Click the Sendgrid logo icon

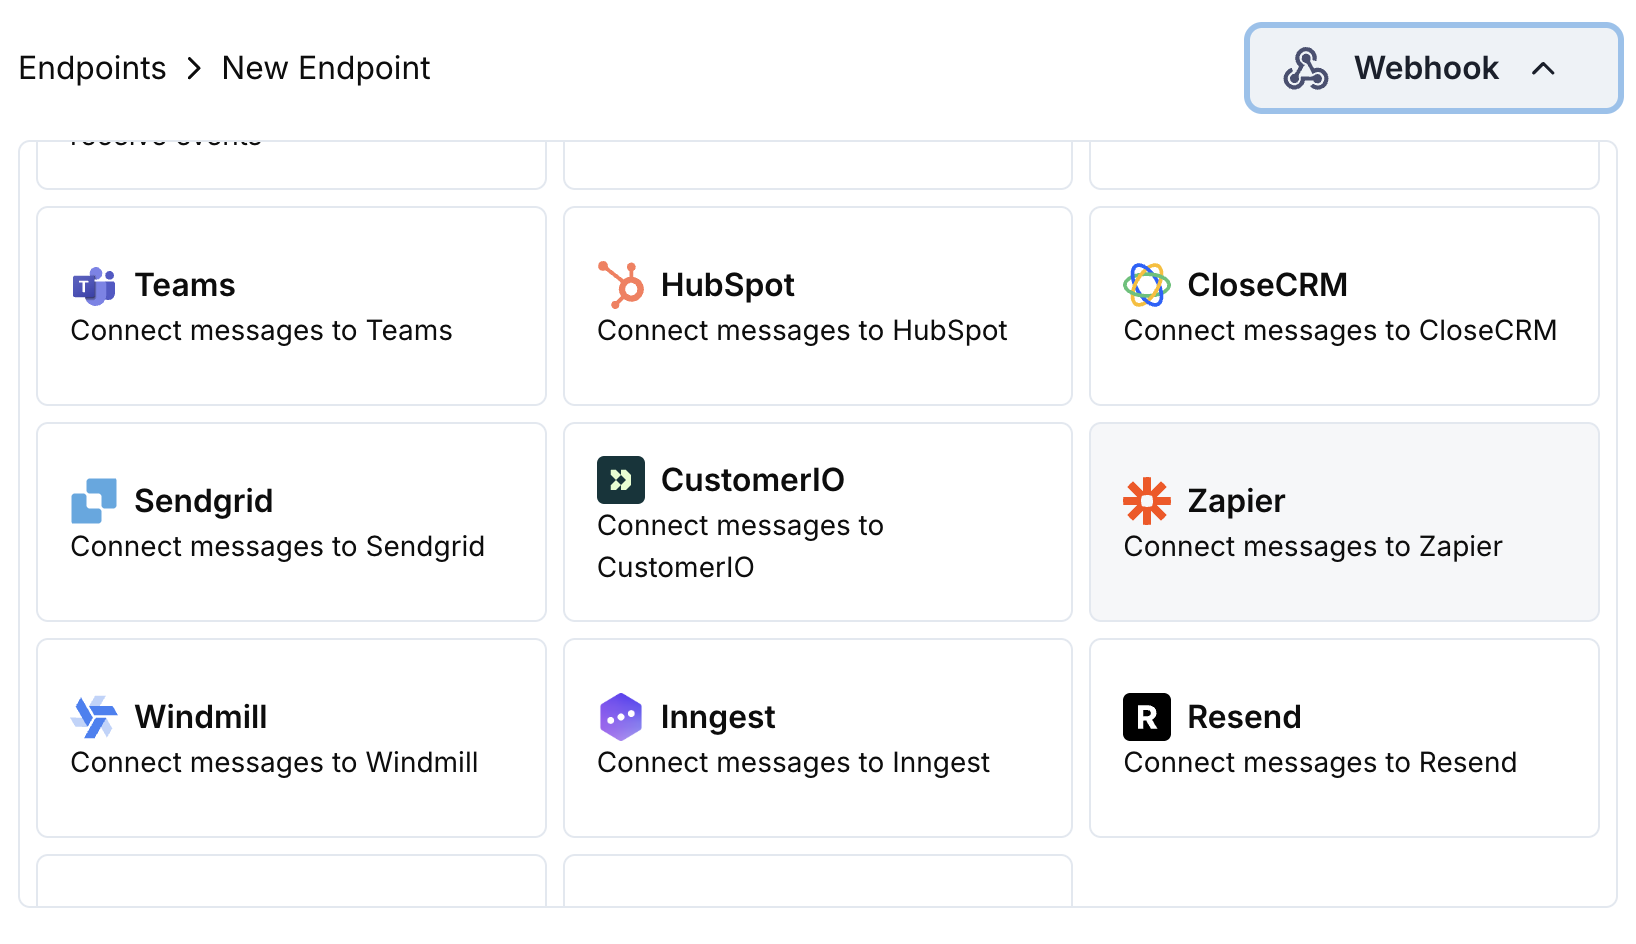pos(93,501)
